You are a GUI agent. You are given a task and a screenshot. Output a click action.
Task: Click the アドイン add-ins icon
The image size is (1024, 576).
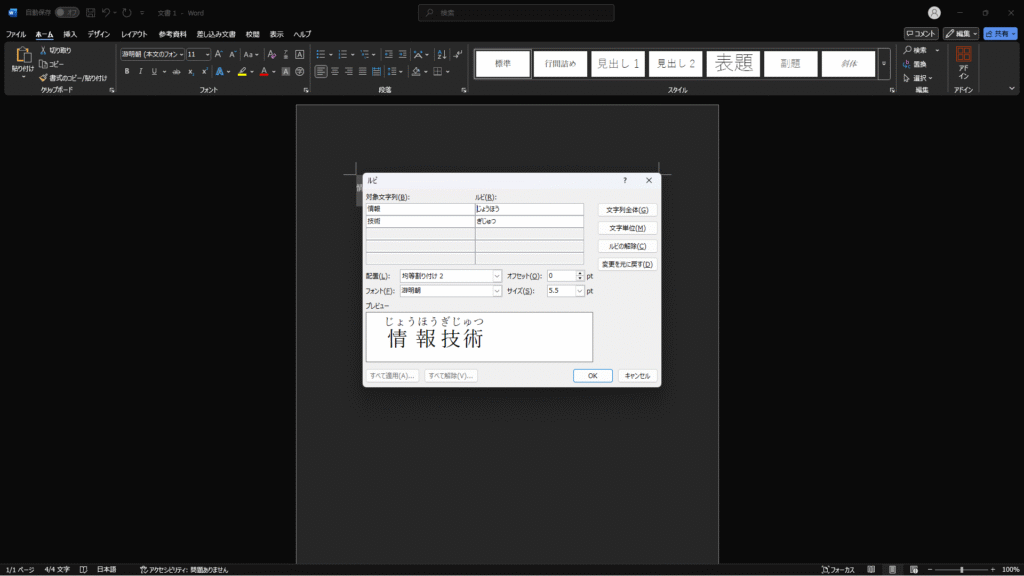point(963,56)
